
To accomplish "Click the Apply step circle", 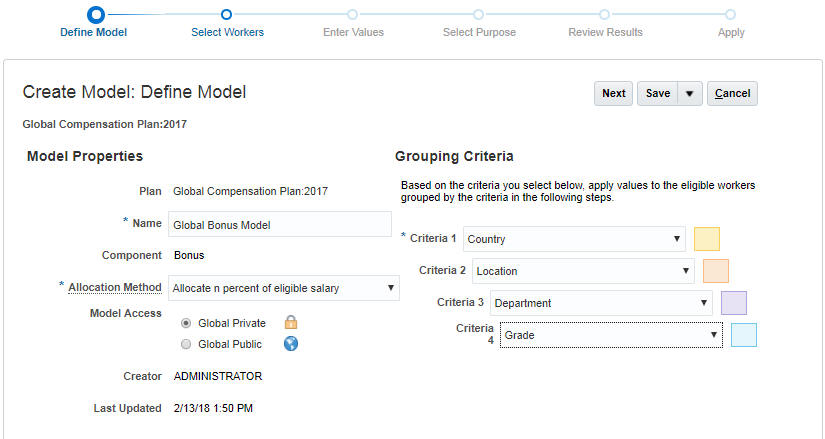I will (x=731, y=14).
